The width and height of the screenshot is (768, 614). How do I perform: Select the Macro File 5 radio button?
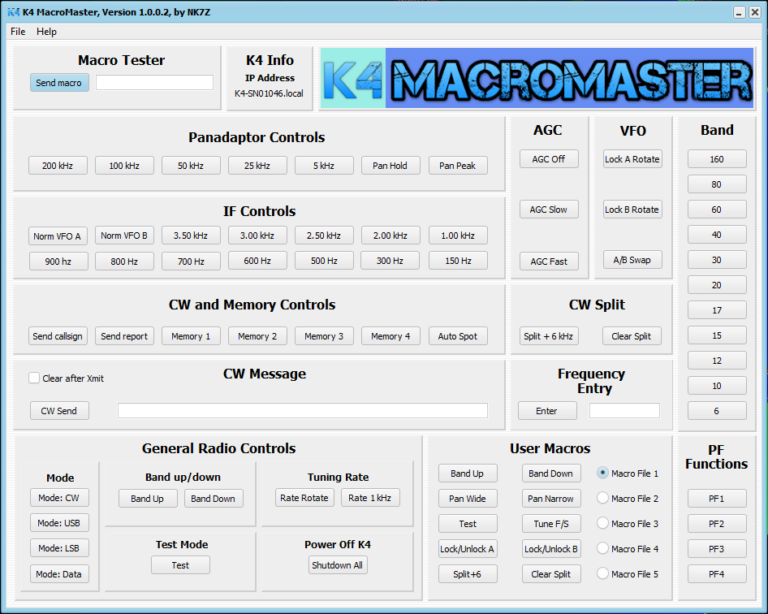click(x=602, y=573)
